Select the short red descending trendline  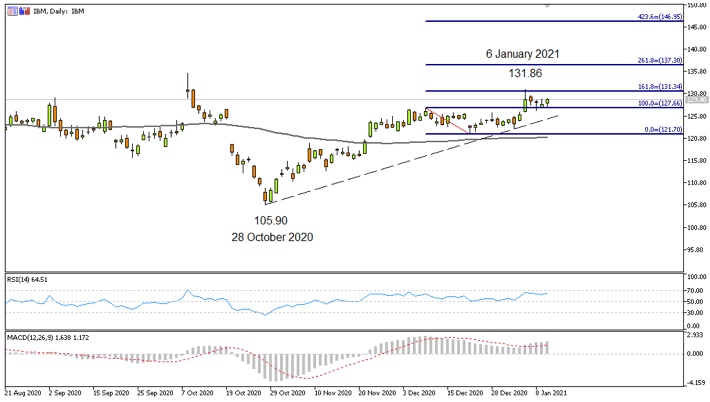click(448, 121)
